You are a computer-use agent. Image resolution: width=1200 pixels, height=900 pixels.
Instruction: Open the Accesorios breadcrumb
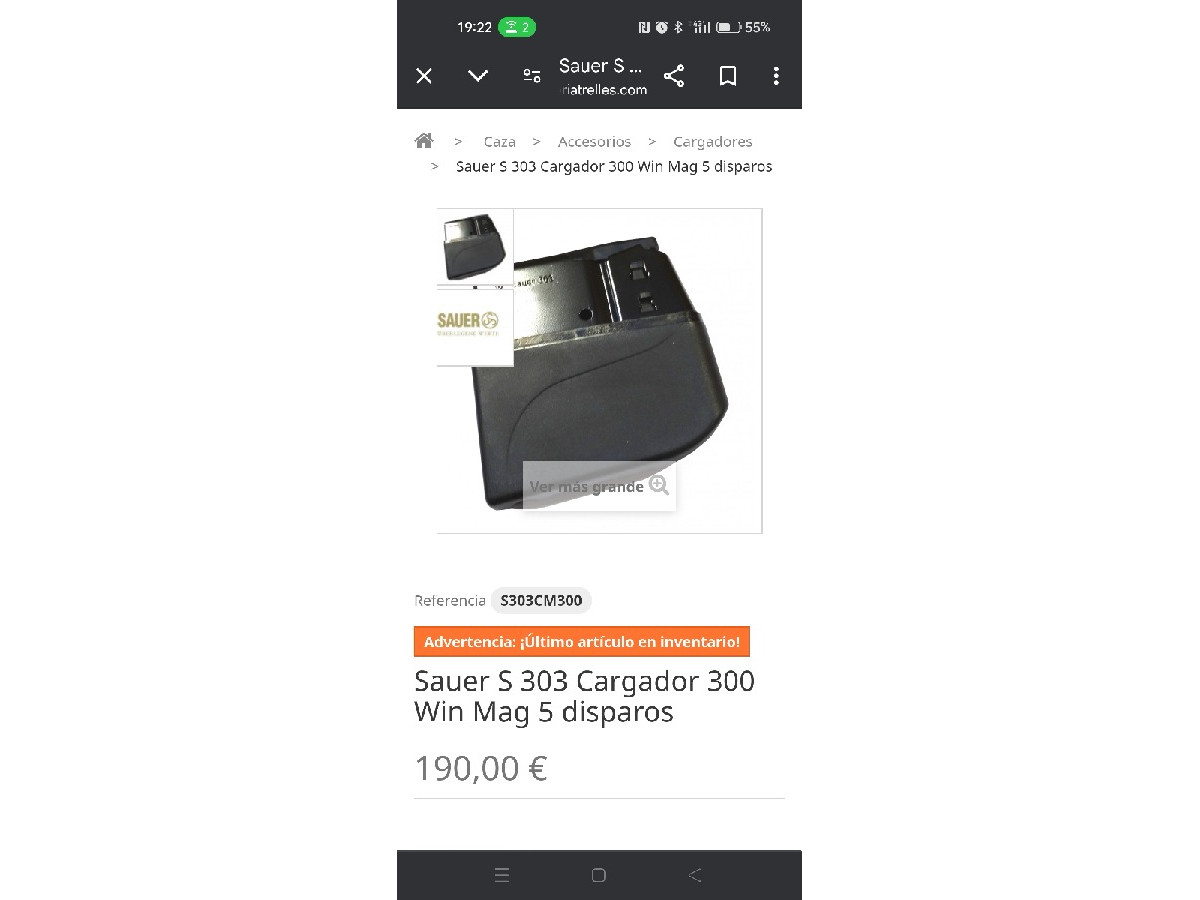[x=594, y=142]
